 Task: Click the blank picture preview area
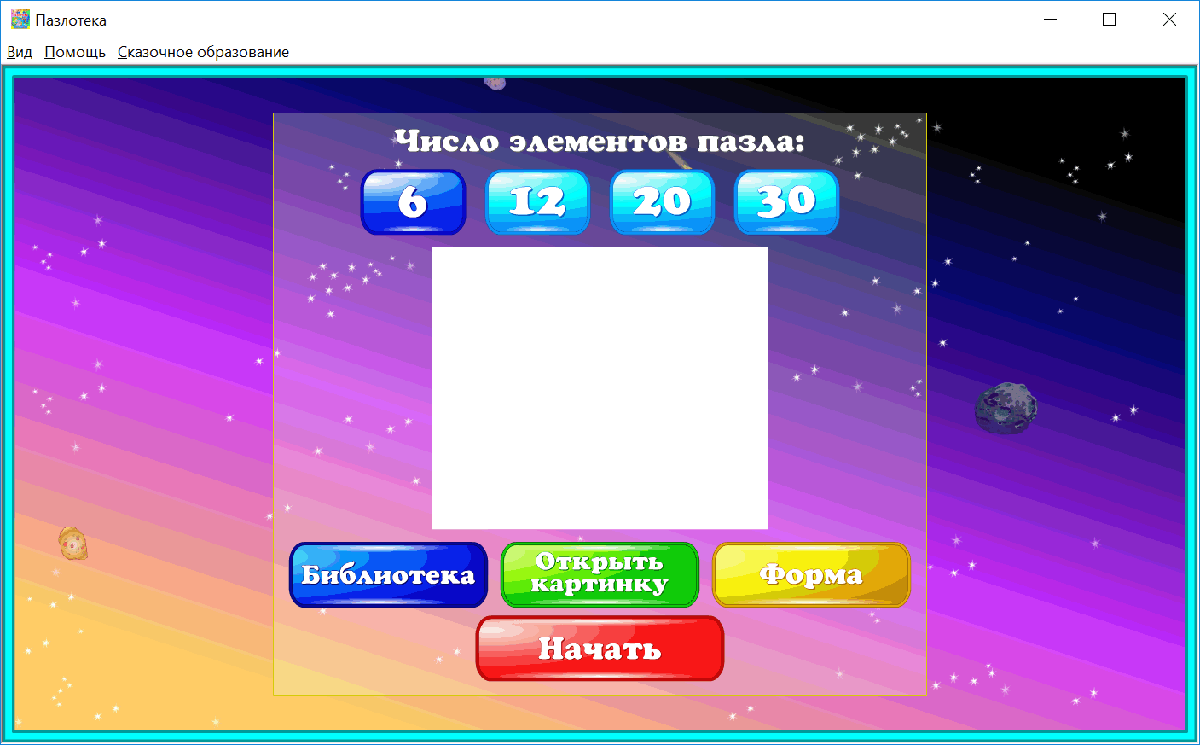coord(599,385)
